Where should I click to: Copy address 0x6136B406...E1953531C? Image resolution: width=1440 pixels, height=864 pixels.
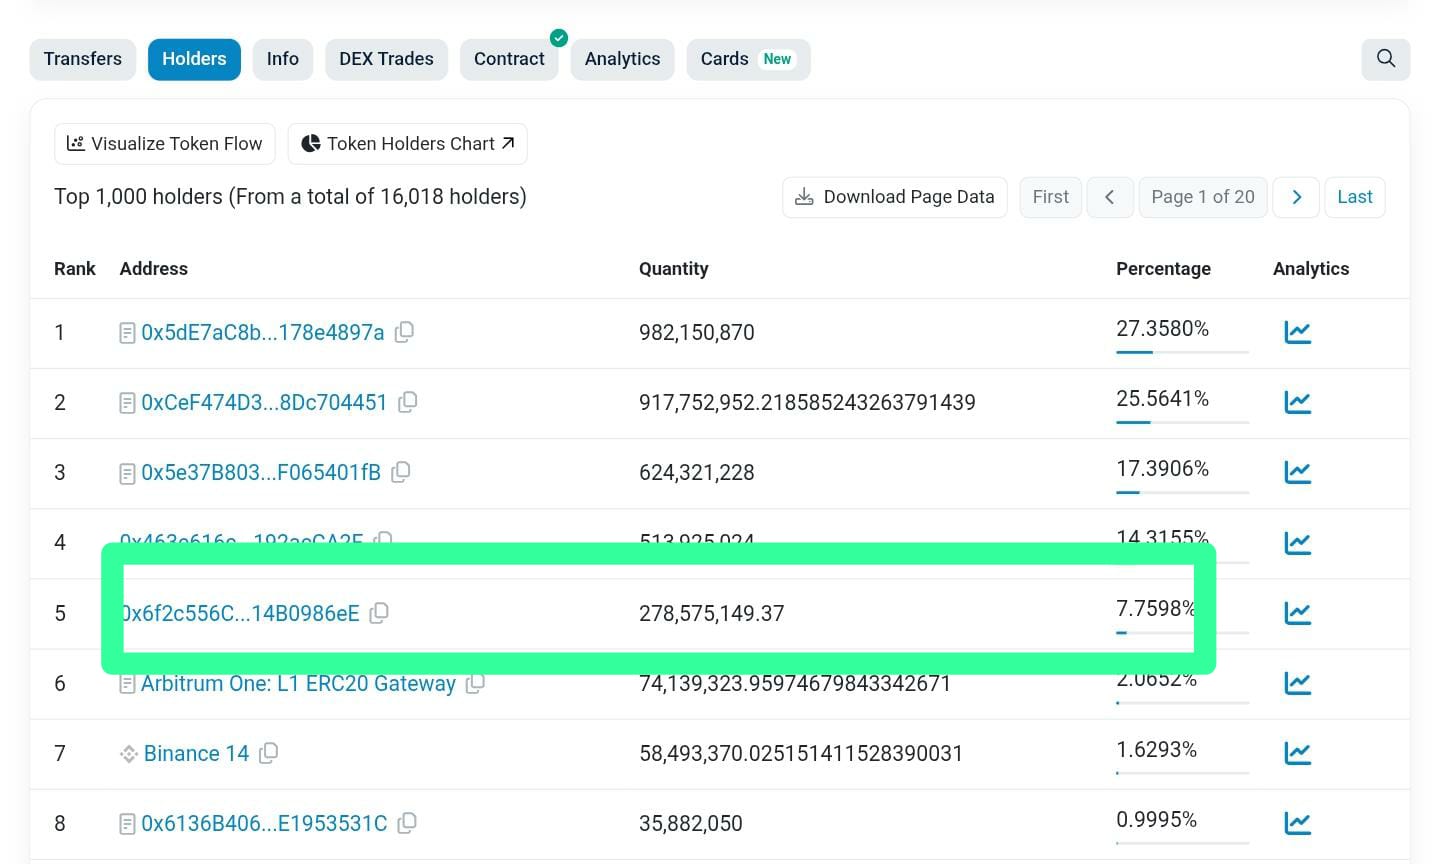[407, 823]
